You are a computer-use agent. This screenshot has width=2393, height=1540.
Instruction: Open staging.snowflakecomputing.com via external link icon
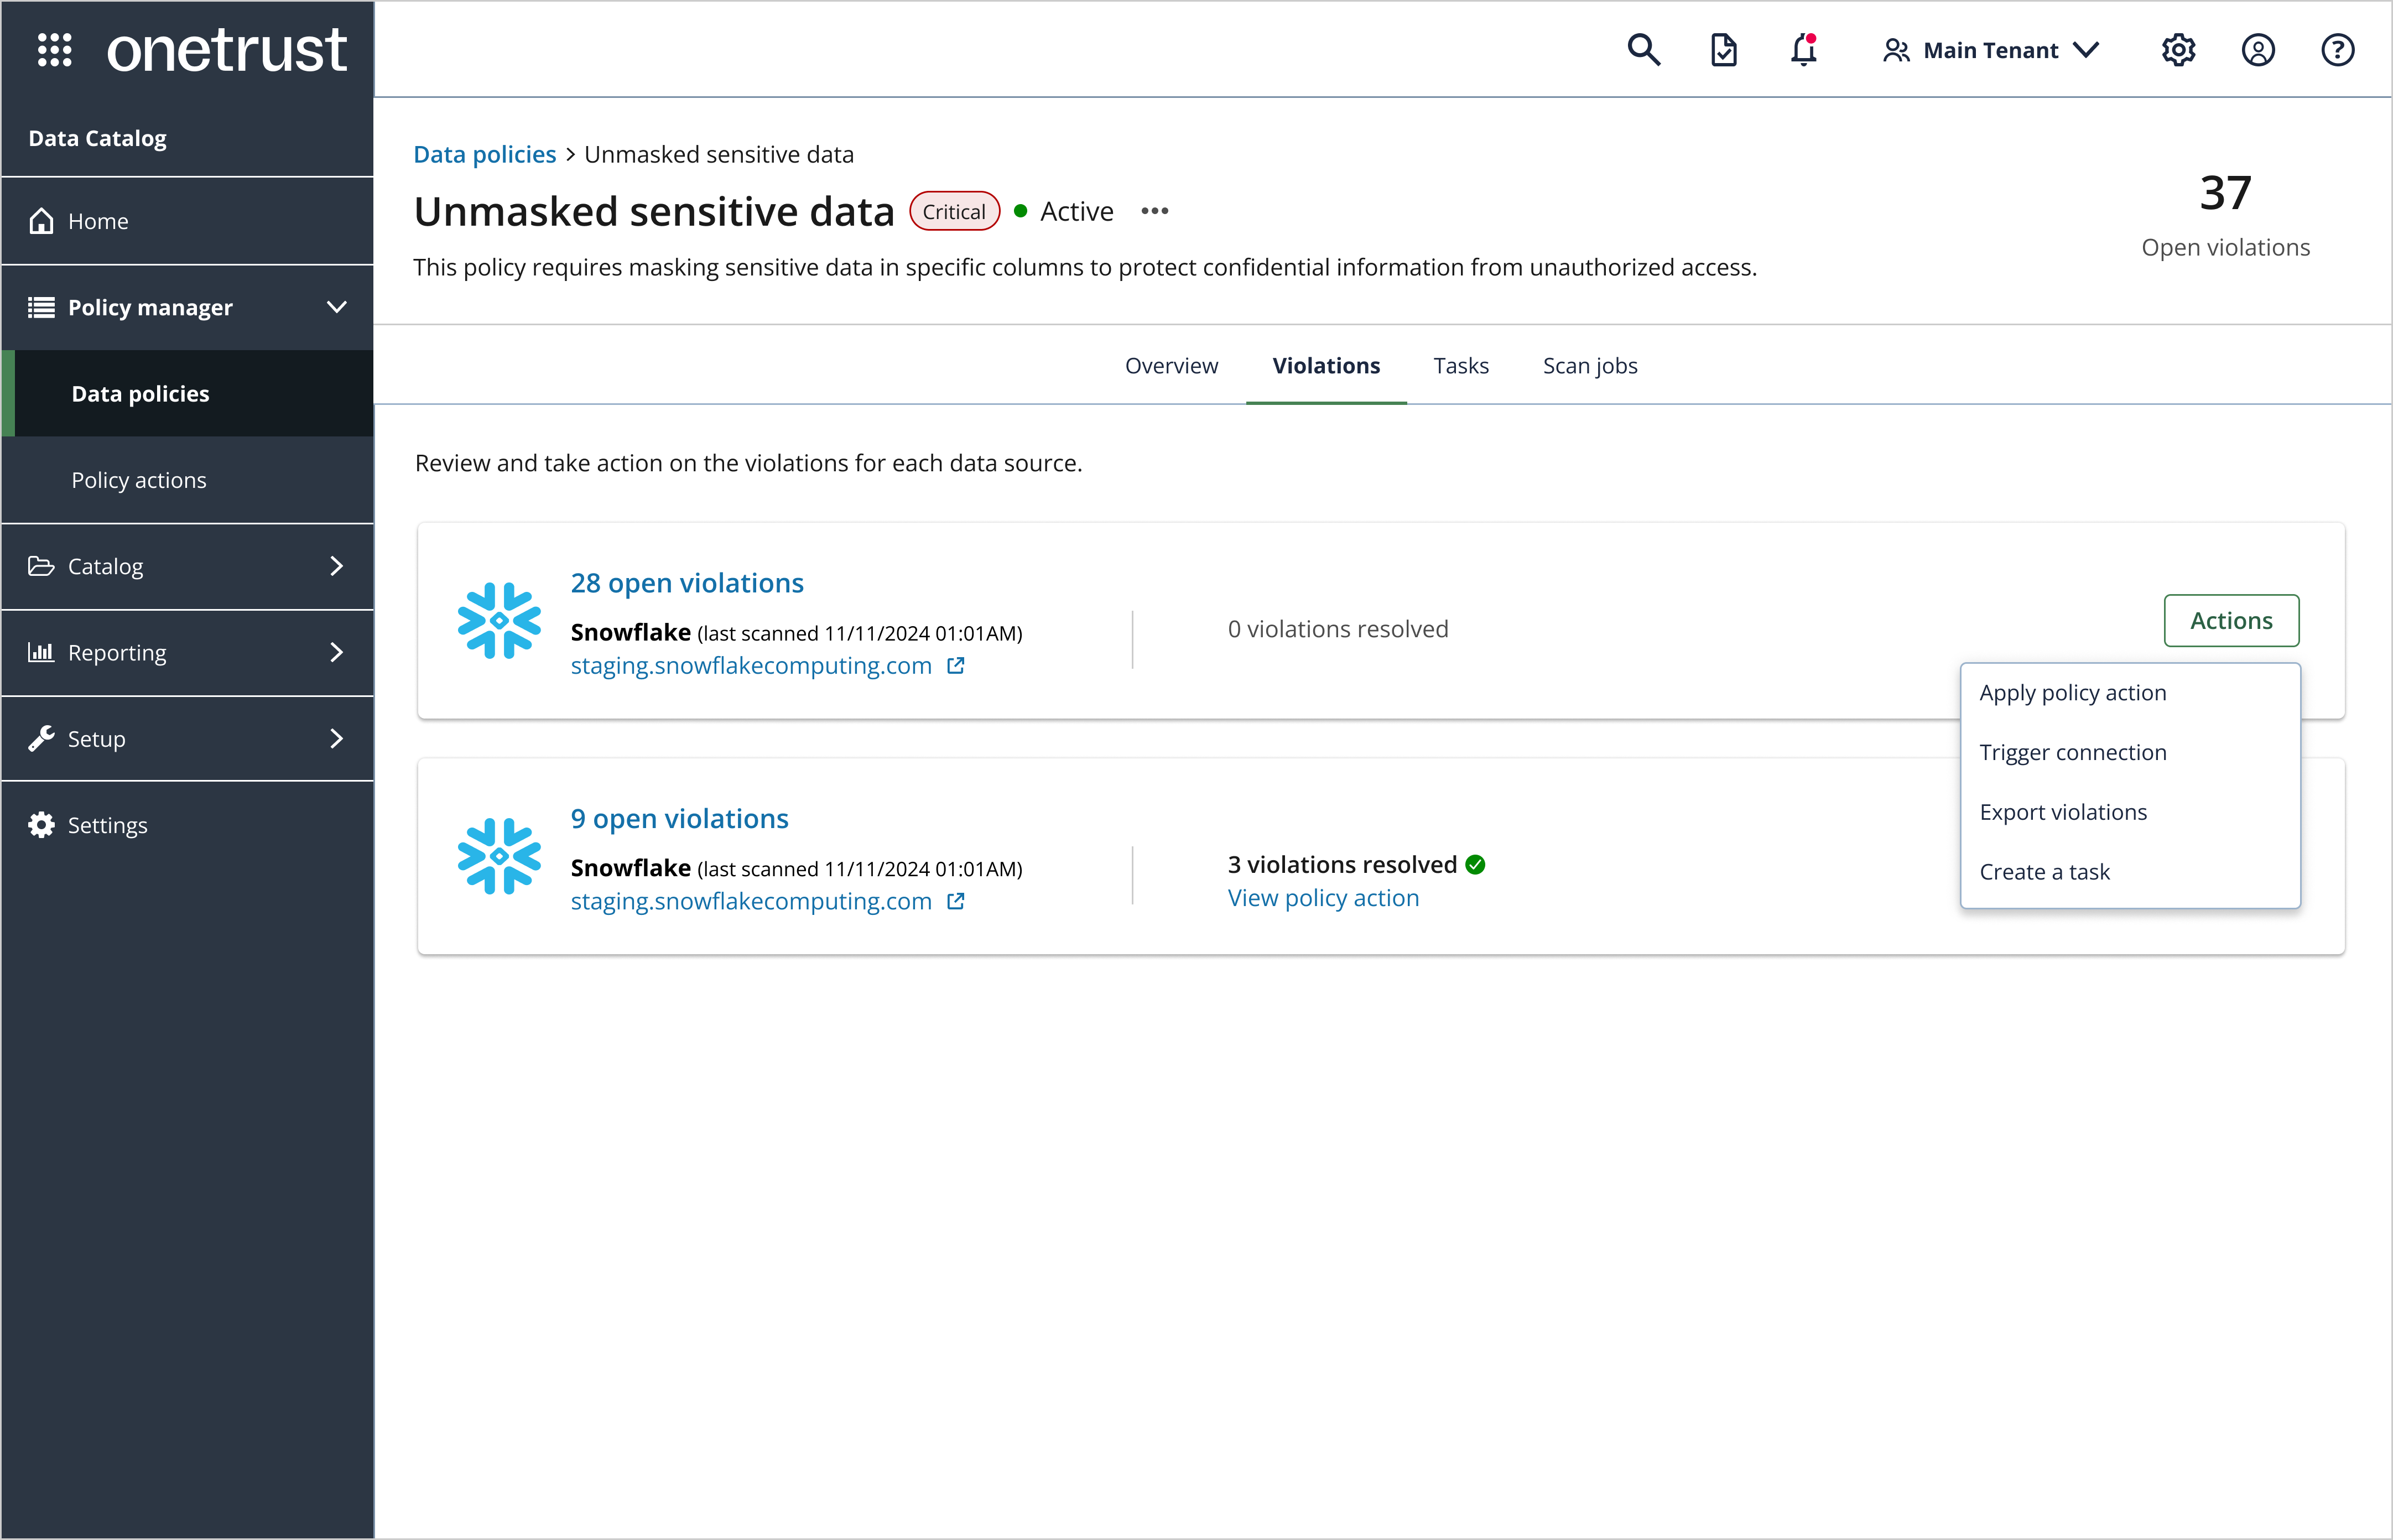click(956, 665)
